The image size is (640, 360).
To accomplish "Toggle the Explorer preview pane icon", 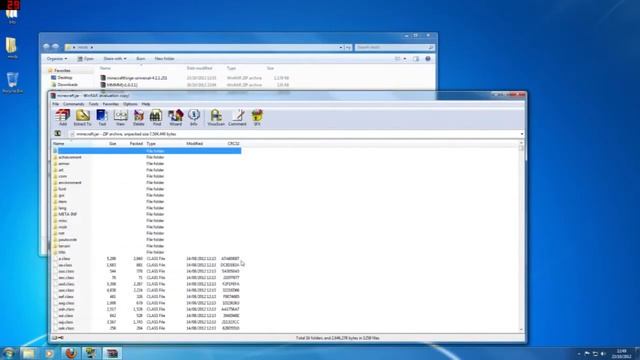I will click(416, 59).
